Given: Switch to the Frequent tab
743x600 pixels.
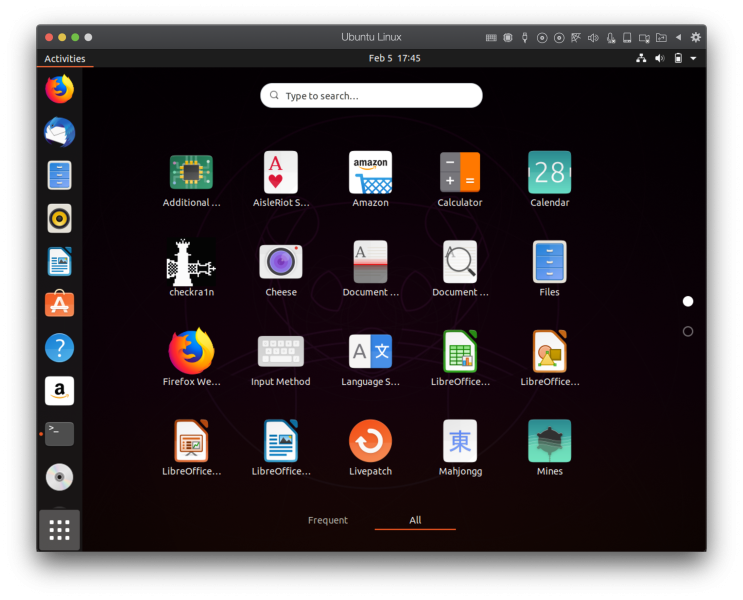Looking at the screenshot, I should 328,520.
